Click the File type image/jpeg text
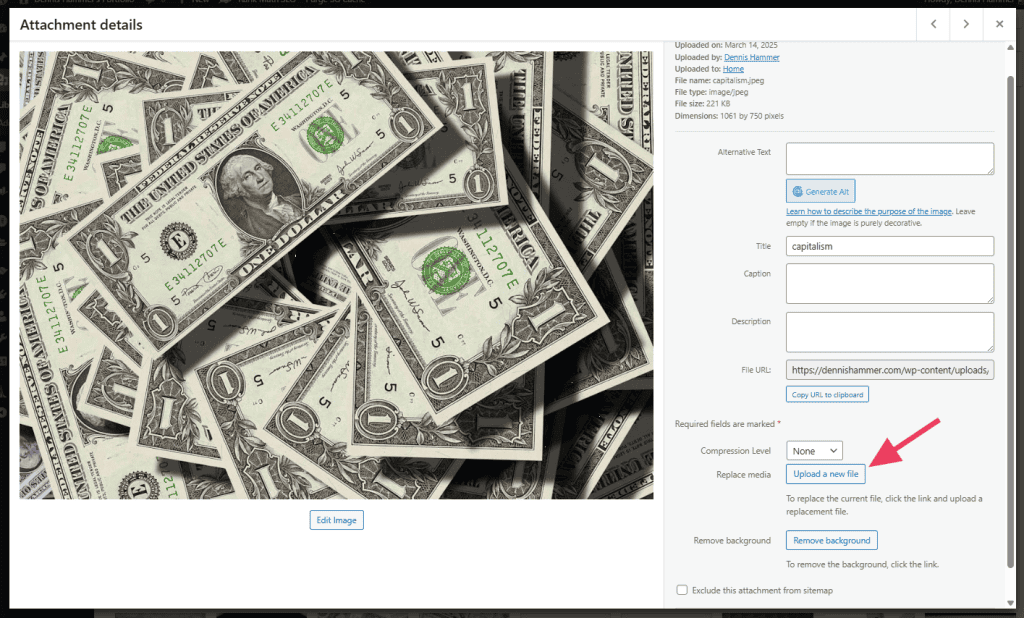The image size is (1024, 618). tap(711, 92)
